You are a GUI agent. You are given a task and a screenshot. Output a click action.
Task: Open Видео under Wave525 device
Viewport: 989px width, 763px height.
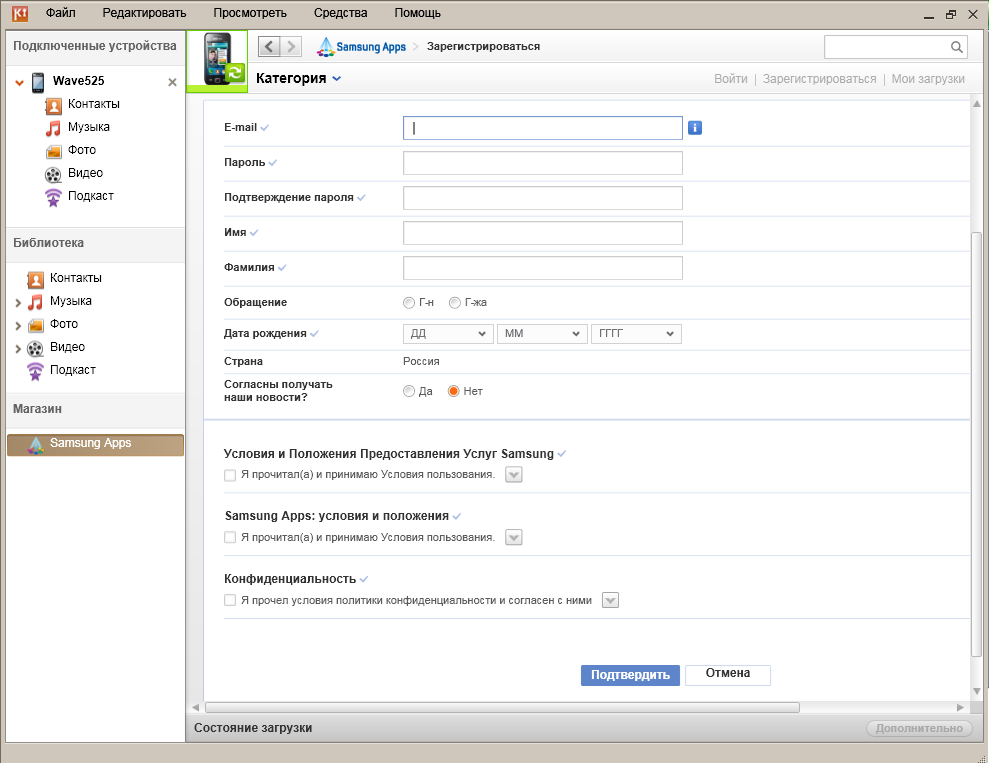tap(85, 173)
